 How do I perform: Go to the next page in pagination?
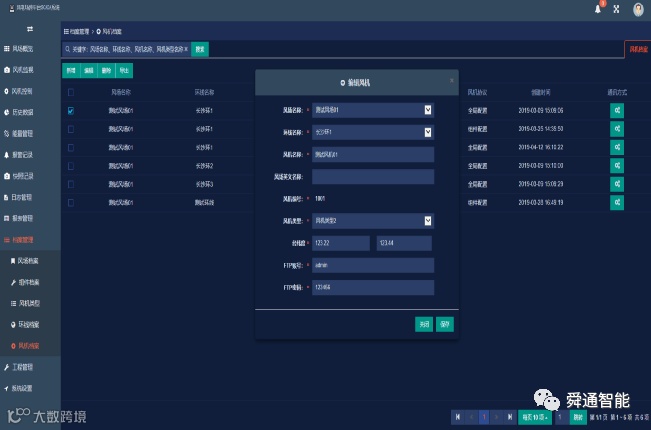497,417
